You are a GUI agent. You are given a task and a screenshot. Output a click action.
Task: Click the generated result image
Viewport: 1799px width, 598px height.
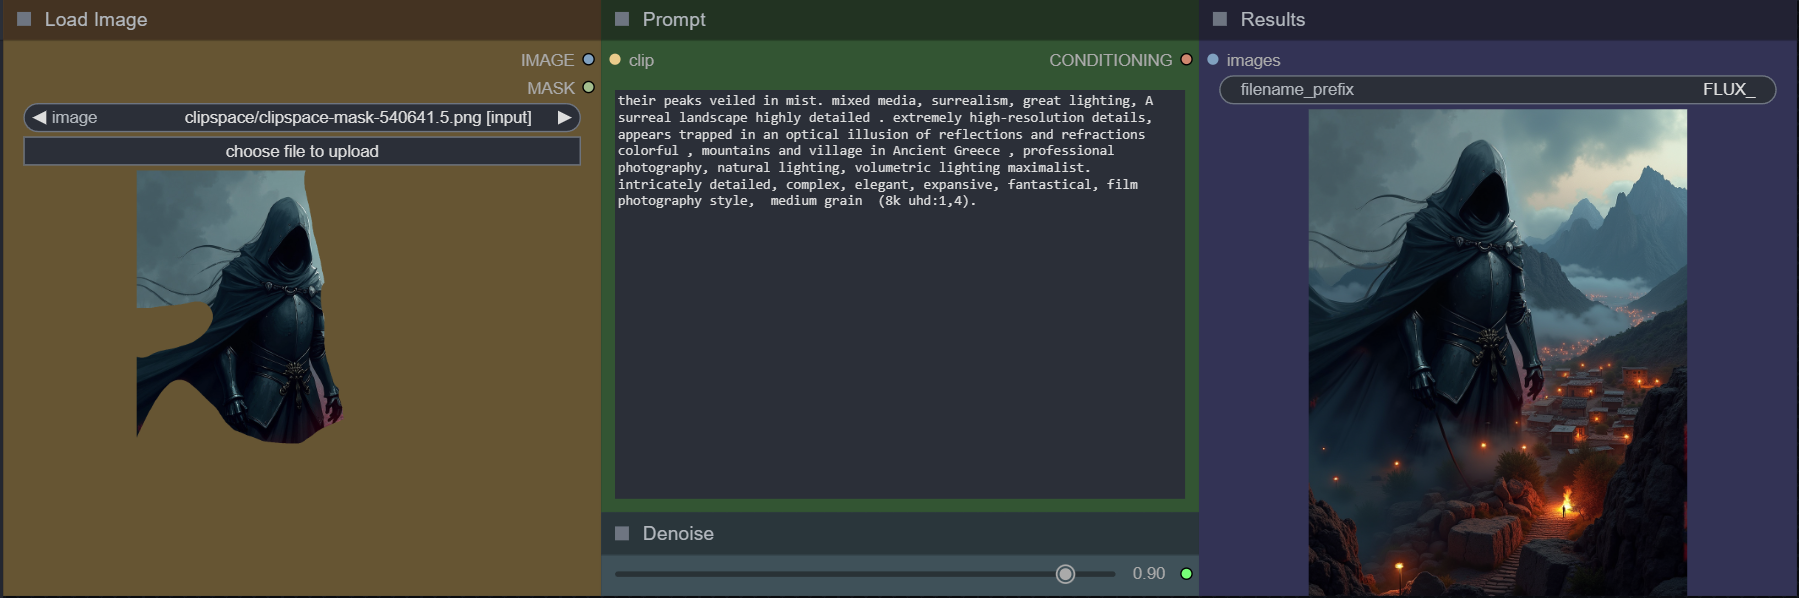point(1498,353)
